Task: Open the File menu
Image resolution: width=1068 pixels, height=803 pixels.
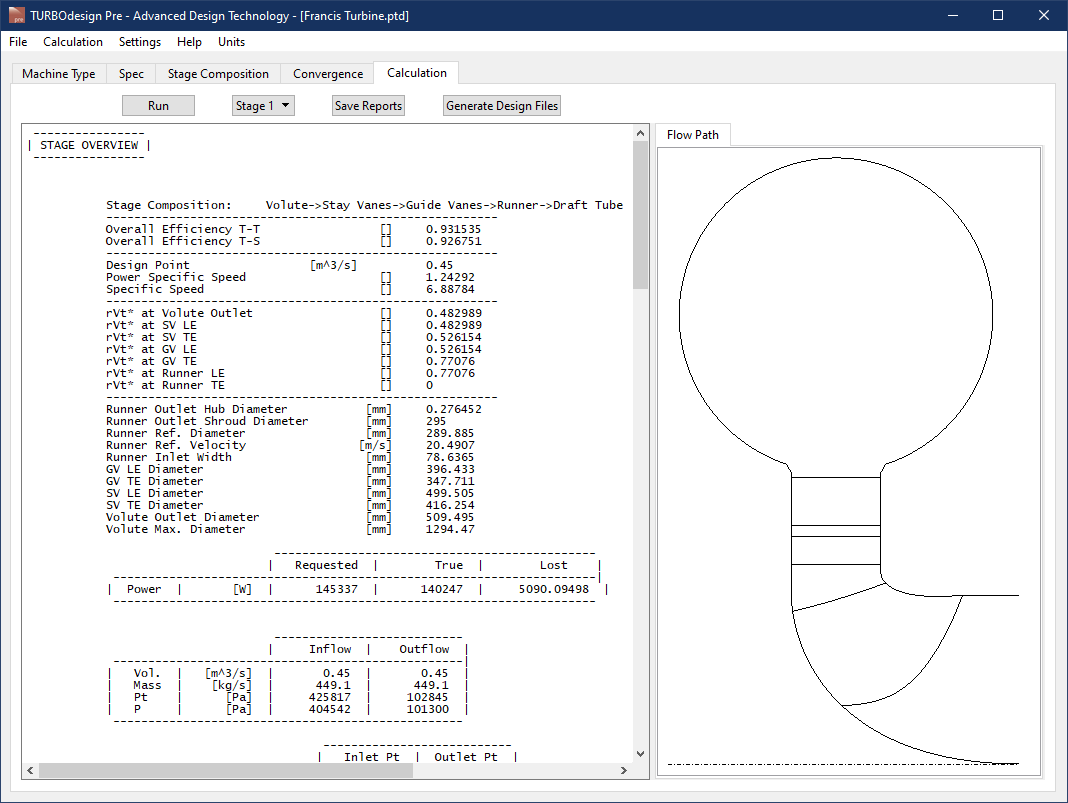Action: [x=17, y=42]
